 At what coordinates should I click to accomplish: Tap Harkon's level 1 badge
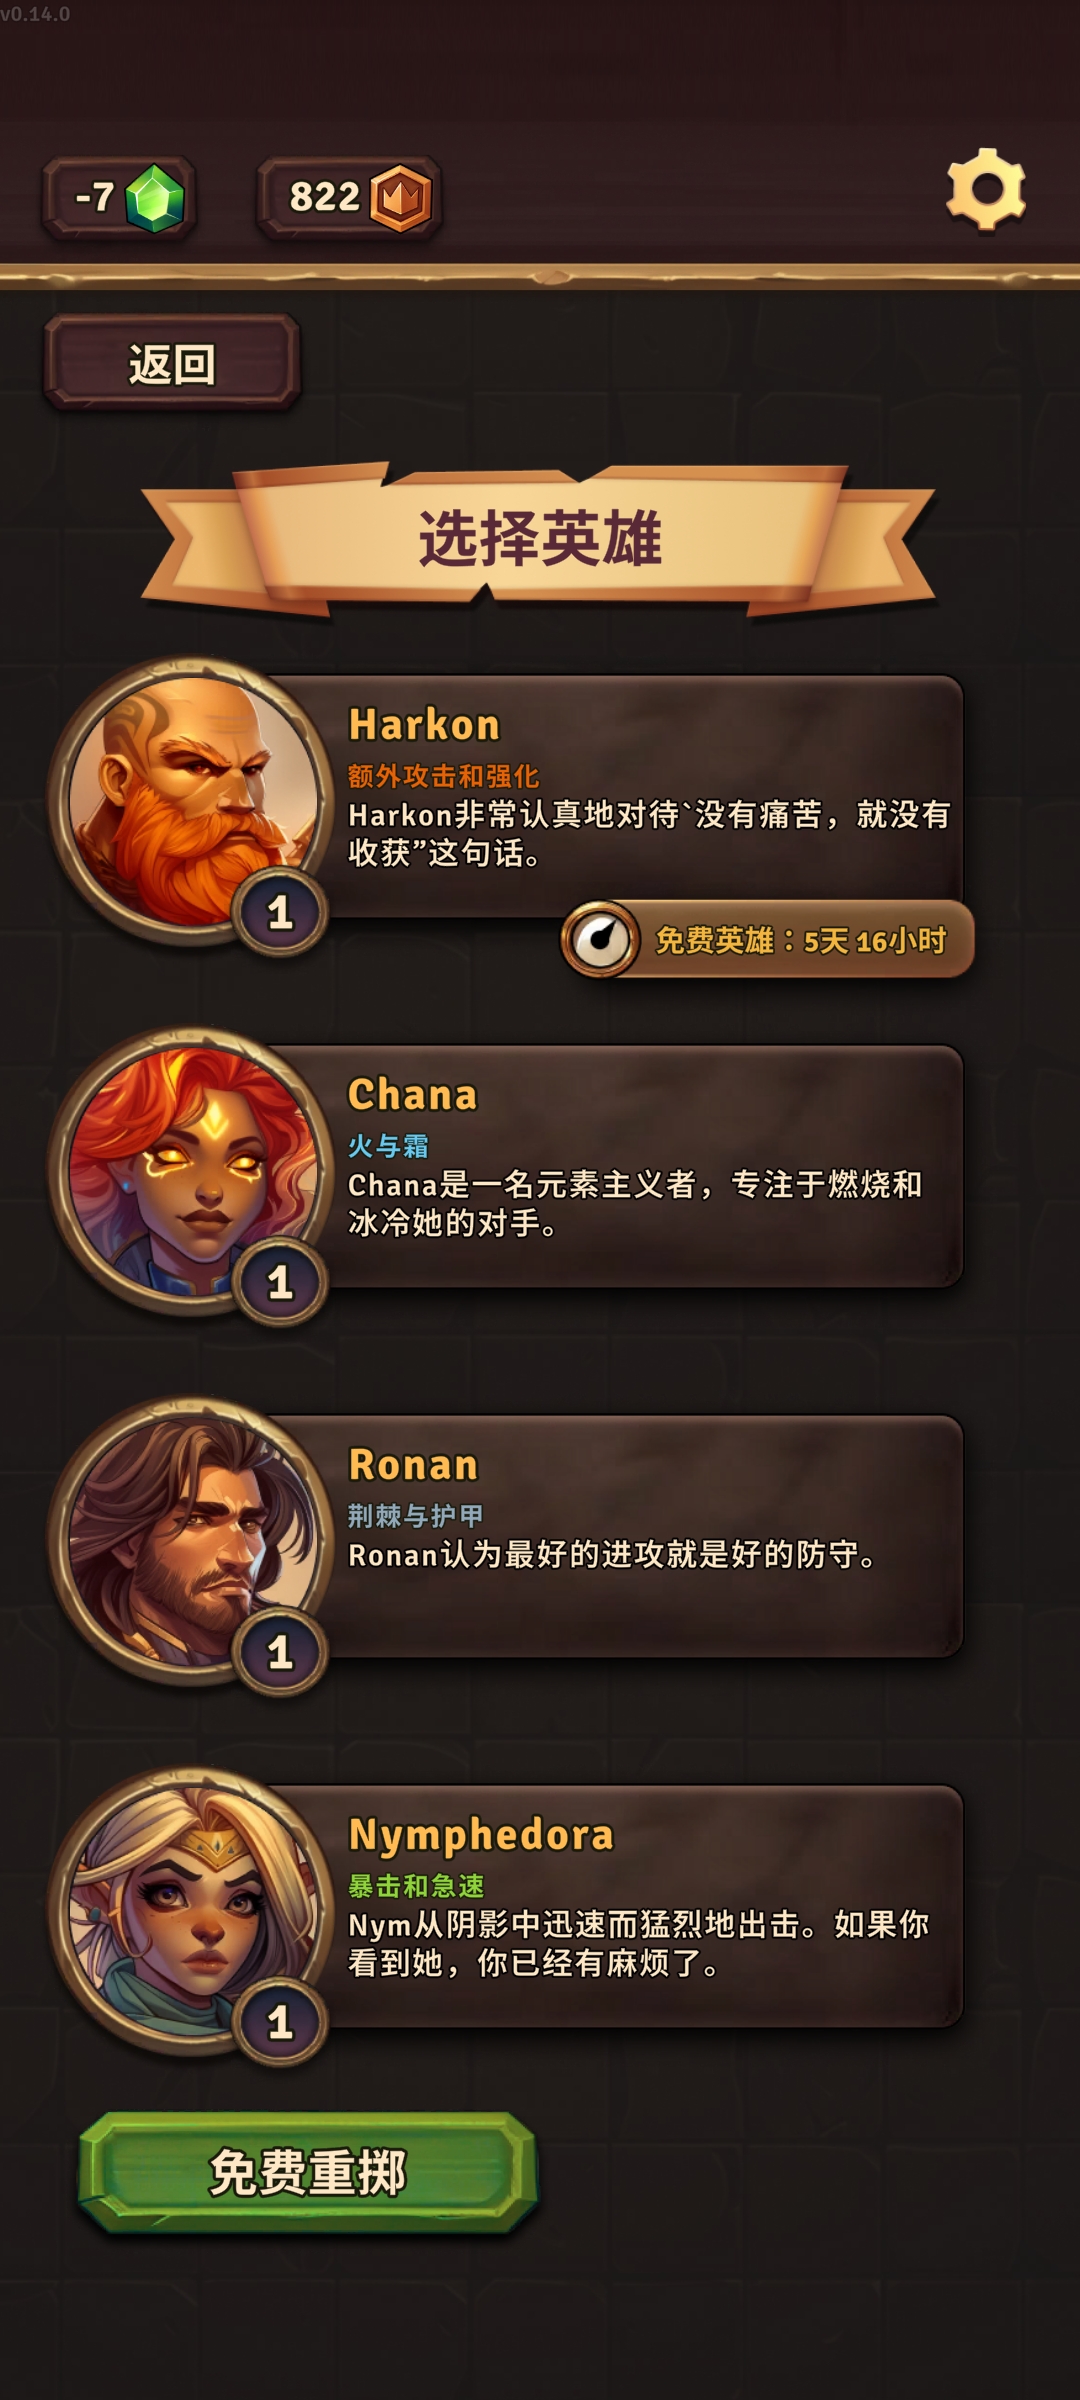click(x=280, y=912)
